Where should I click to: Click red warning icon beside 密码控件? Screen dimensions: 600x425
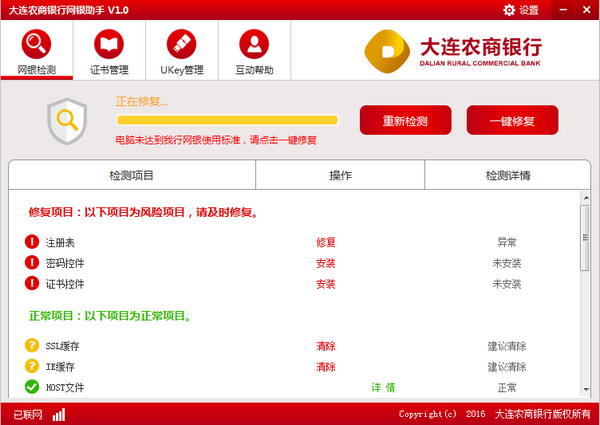[x=32, y=262]
